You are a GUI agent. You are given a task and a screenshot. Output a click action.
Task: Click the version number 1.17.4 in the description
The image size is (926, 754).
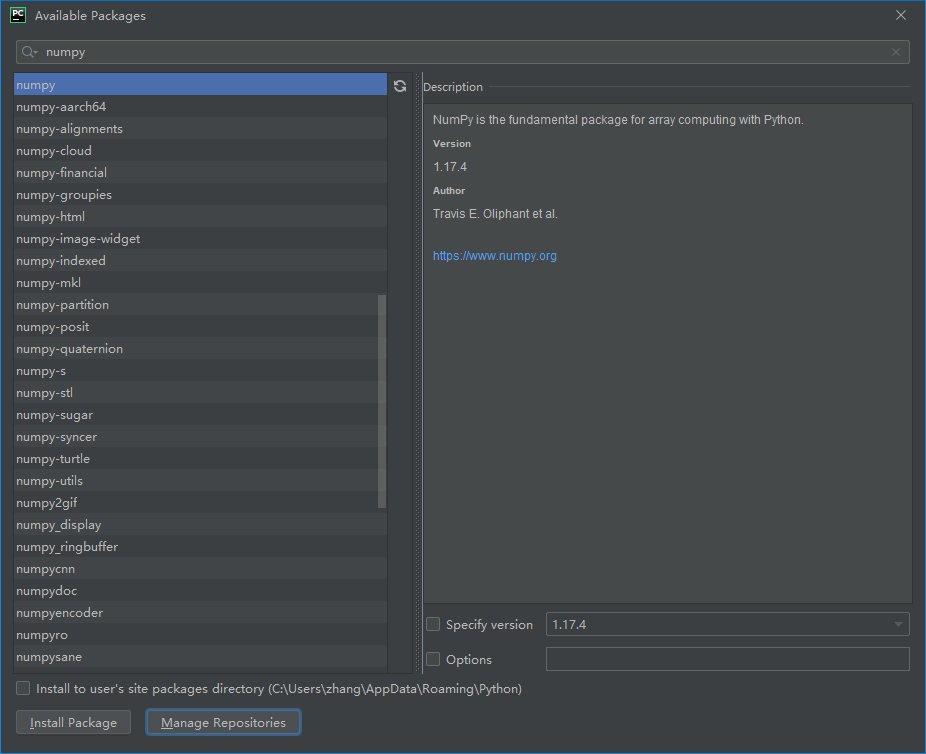449,167
